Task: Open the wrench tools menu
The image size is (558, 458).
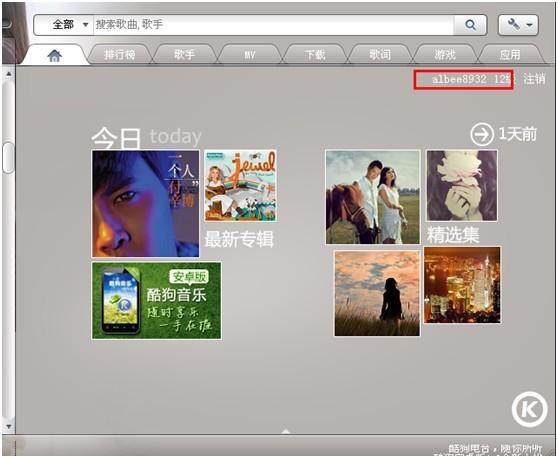Action: click(518, 25)
